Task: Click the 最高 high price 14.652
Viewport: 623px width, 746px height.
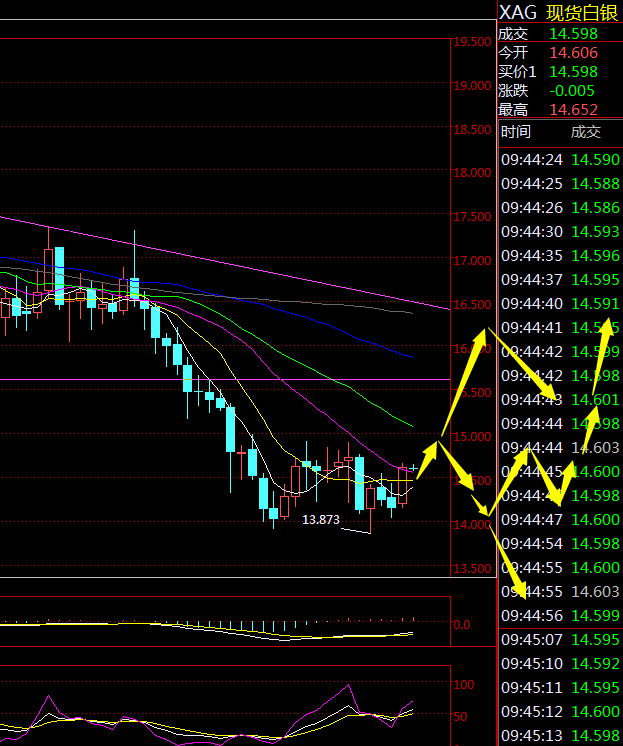Action: [x=573, y=110]
